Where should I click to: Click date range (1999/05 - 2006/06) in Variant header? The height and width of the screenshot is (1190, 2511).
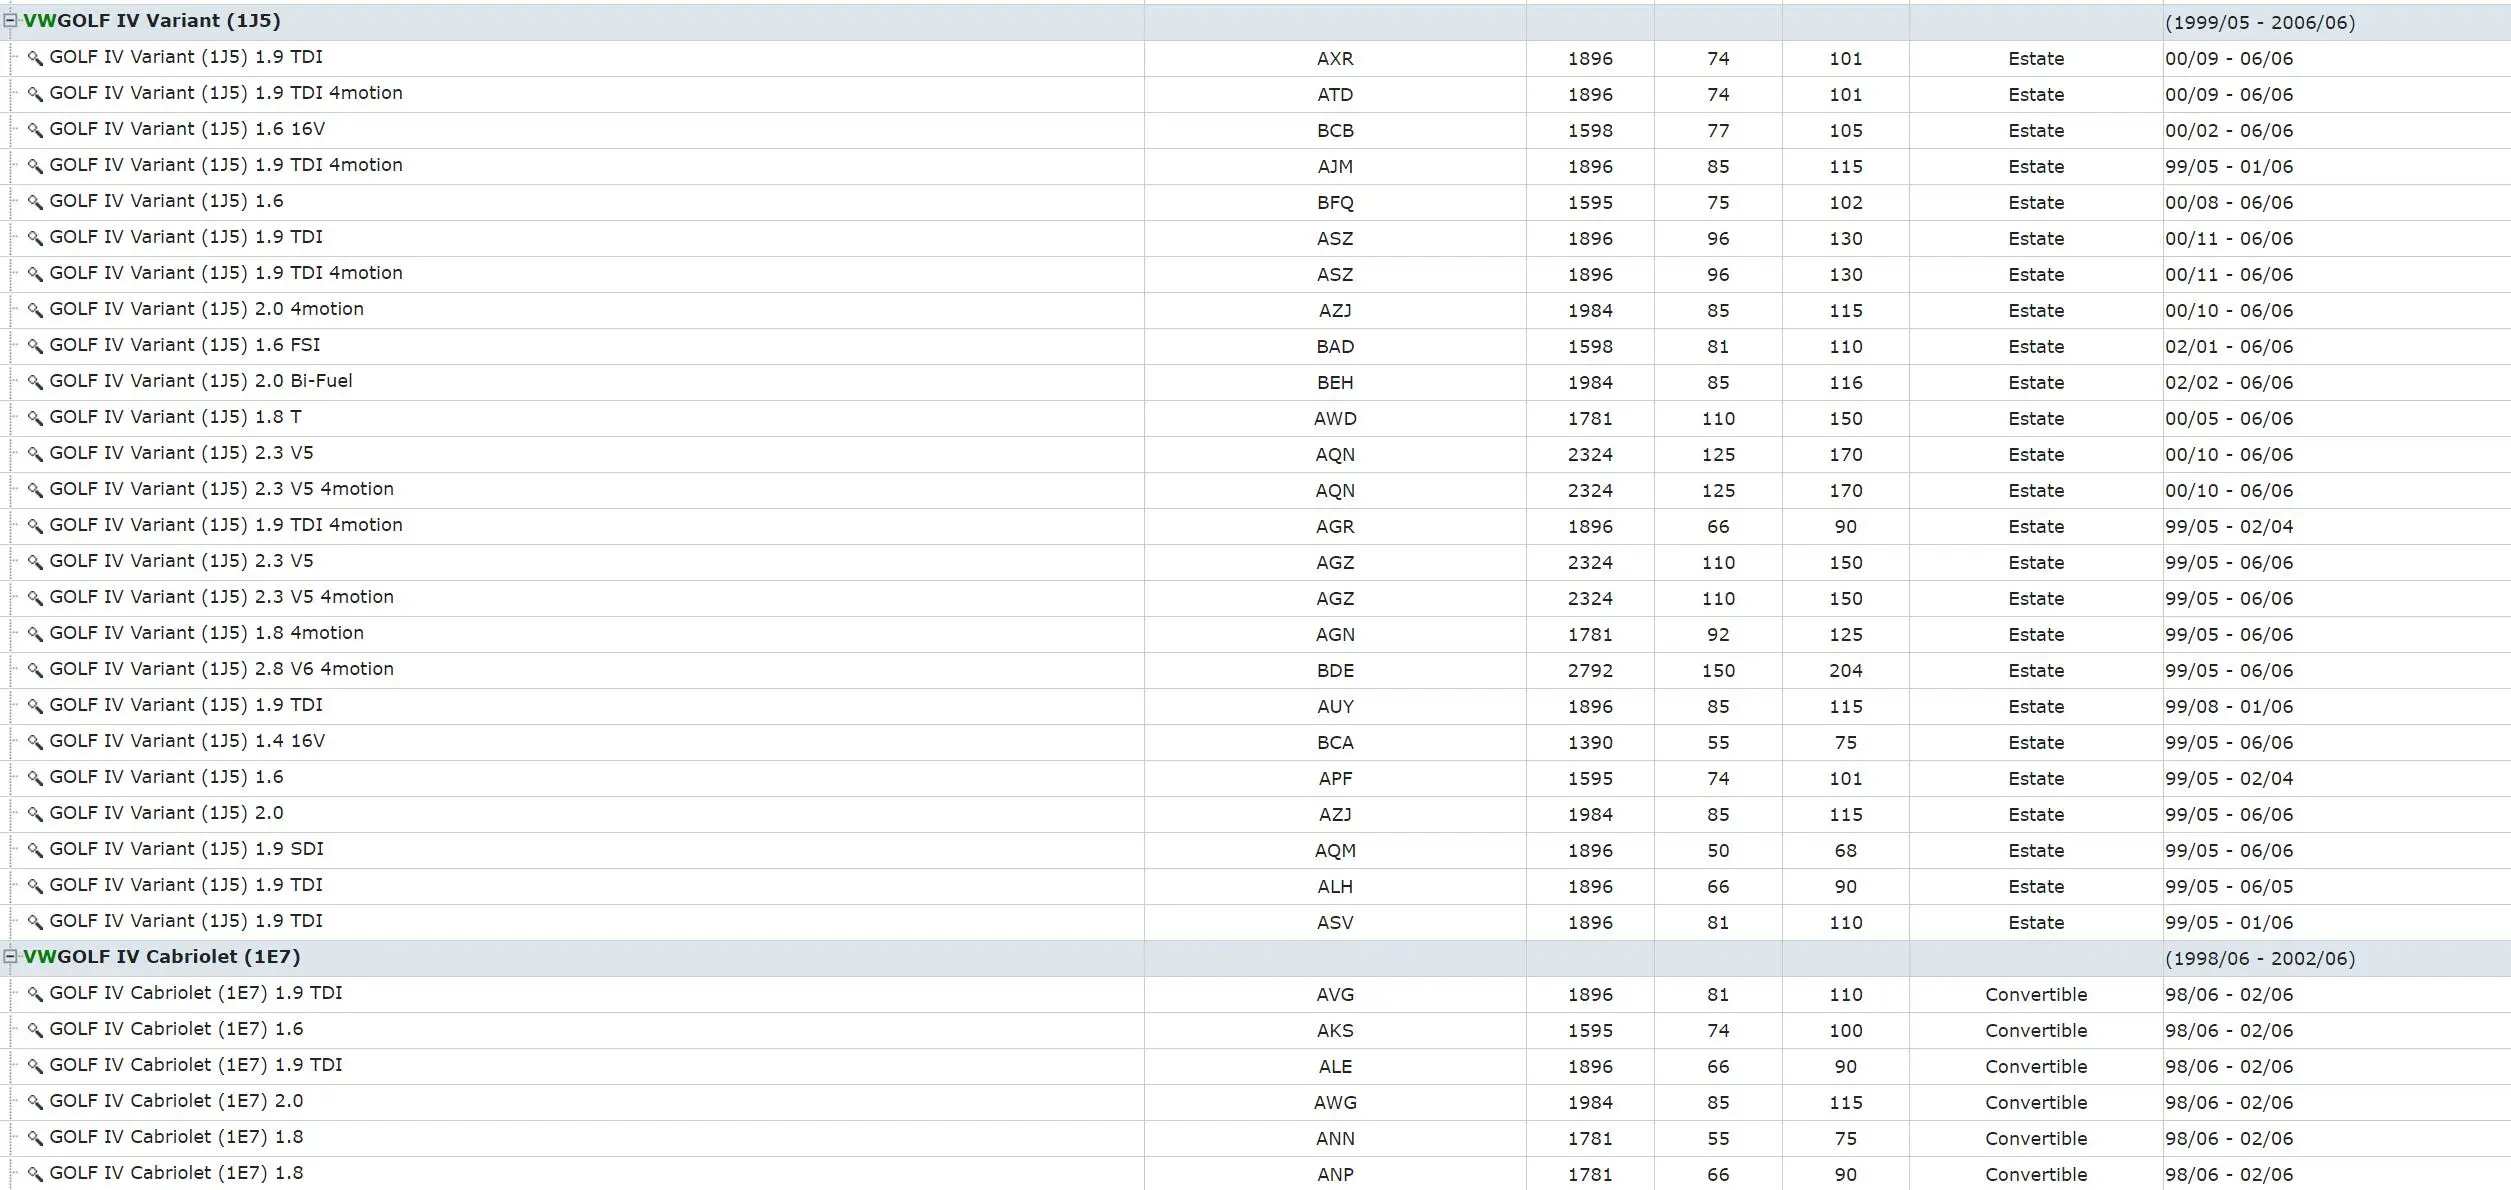[x=2260, y=23]
